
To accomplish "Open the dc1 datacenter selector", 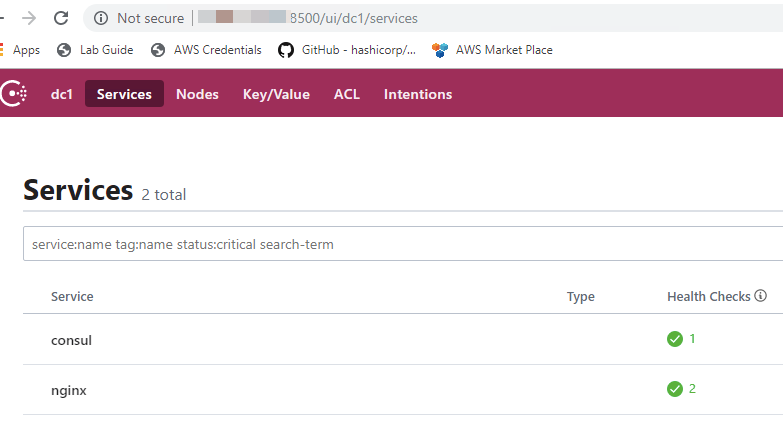I will (62, 94).
